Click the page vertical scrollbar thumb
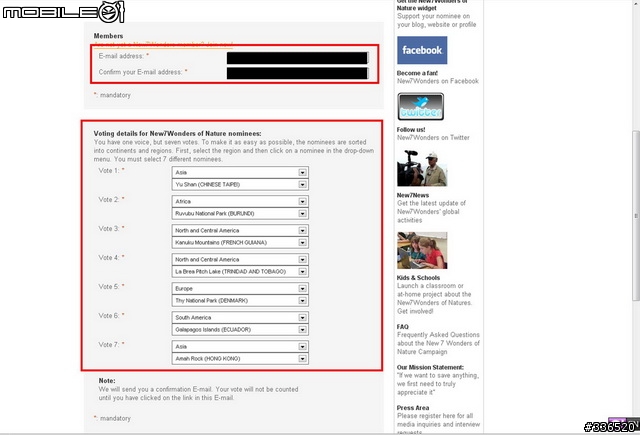Screen dimensions: 640x435 636,215
